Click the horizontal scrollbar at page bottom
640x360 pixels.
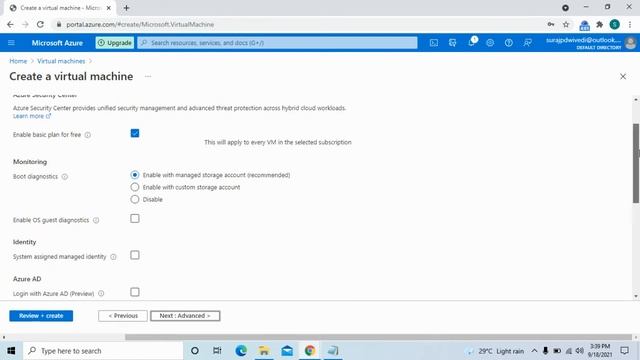pyautogui.click(x=378, y=337)
